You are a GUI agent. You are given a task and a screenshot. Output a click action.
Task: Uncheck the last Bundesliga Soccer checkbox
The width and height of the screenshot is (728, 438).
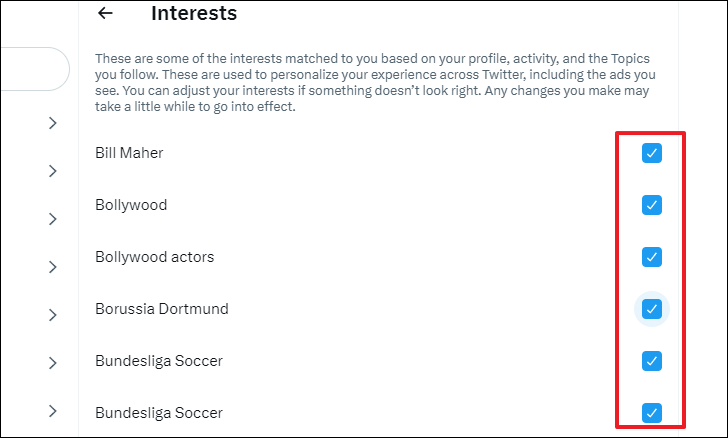[x=651, y=412]
